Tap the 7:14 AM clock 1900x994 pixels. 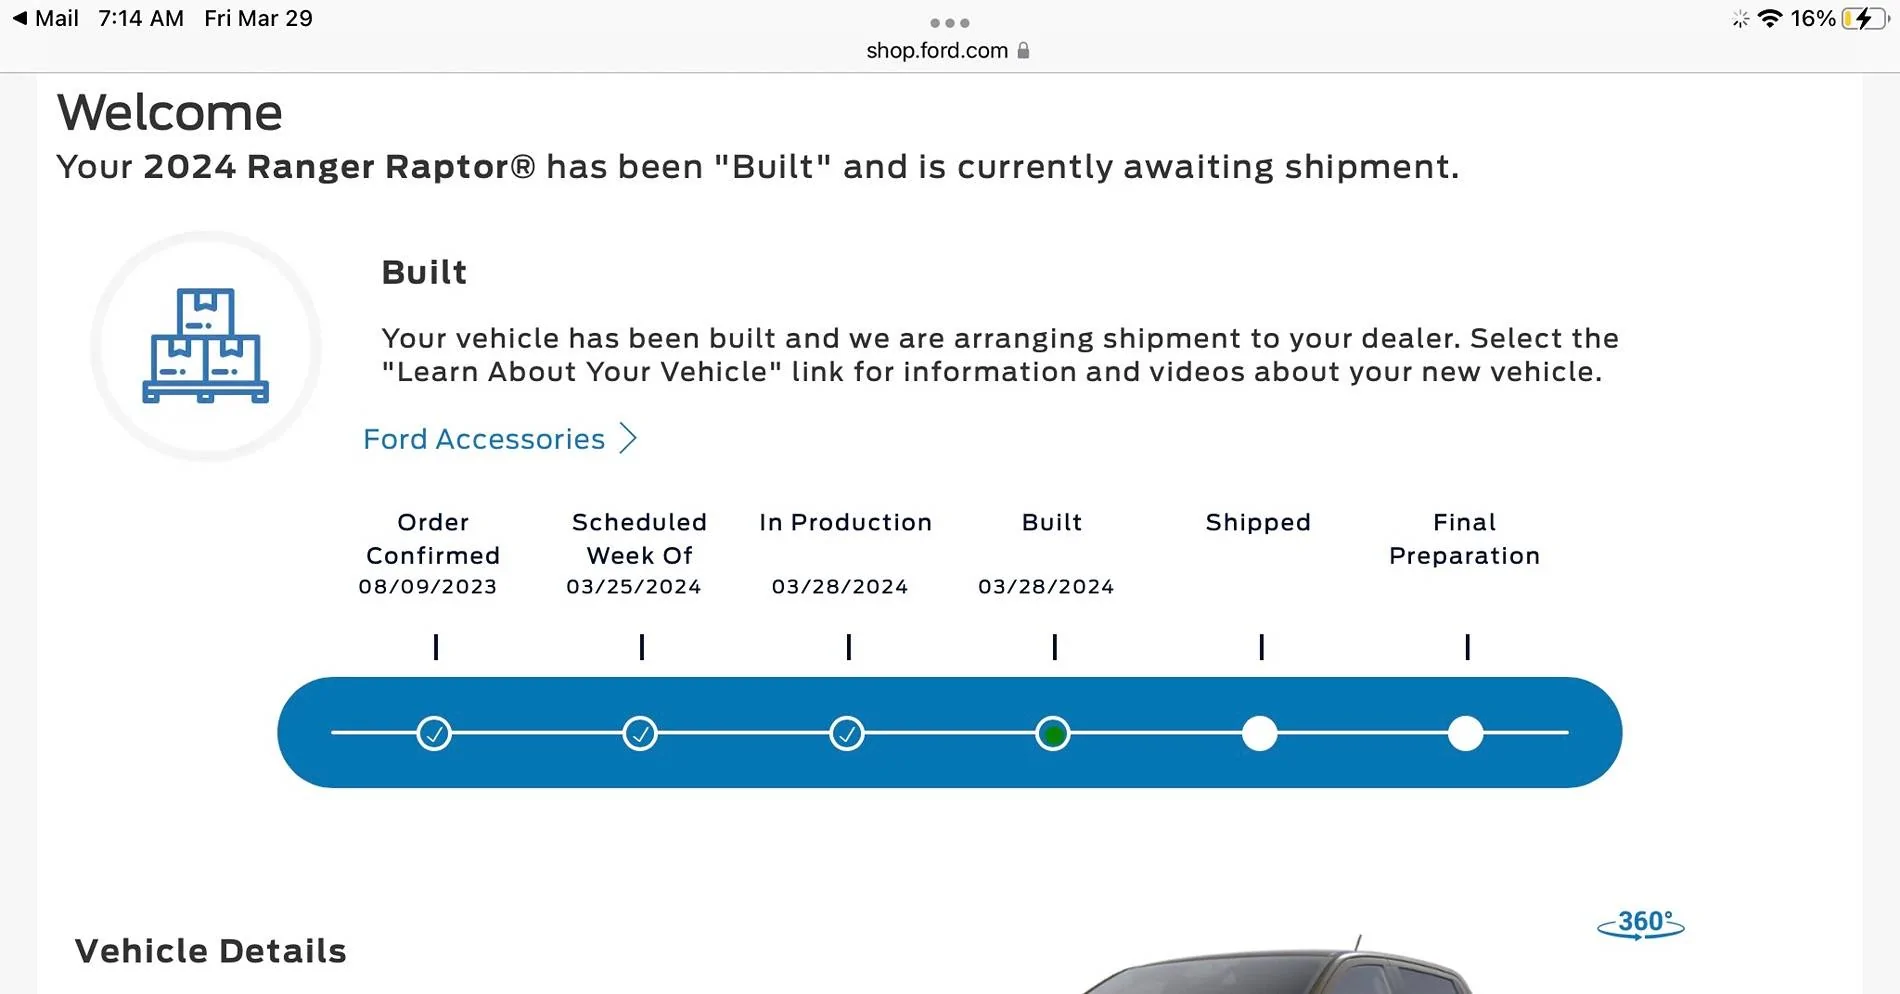tap(141, 18)
